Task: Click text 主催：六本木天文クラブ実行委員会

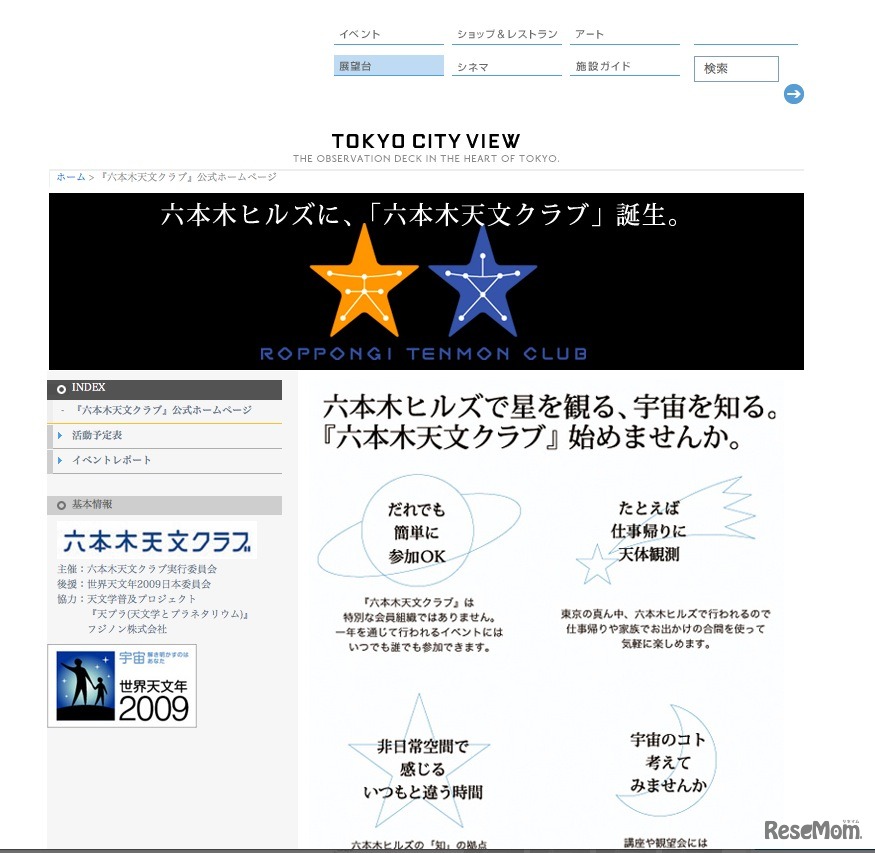Action: 137,569
